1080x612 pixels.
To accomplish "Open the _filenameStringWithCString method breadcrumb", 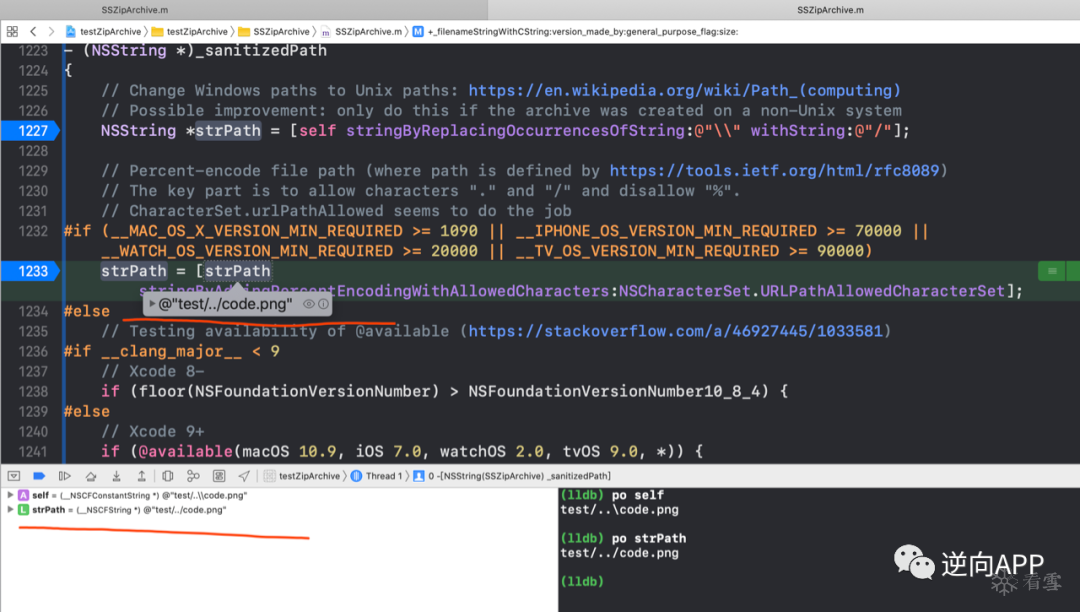I will pos(575,32).
